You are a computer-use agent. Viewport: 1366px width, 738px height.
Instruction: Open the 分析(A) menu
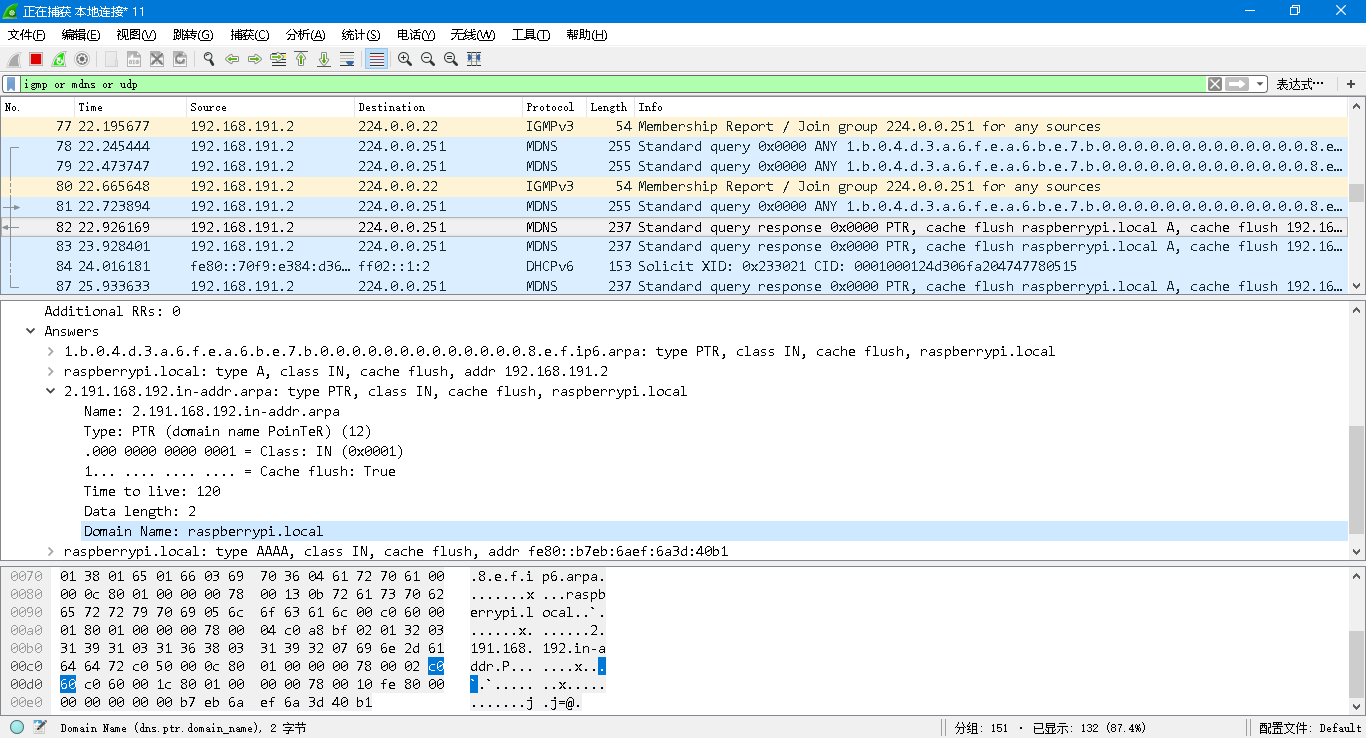pyautogui.click(x=305, y=35)
